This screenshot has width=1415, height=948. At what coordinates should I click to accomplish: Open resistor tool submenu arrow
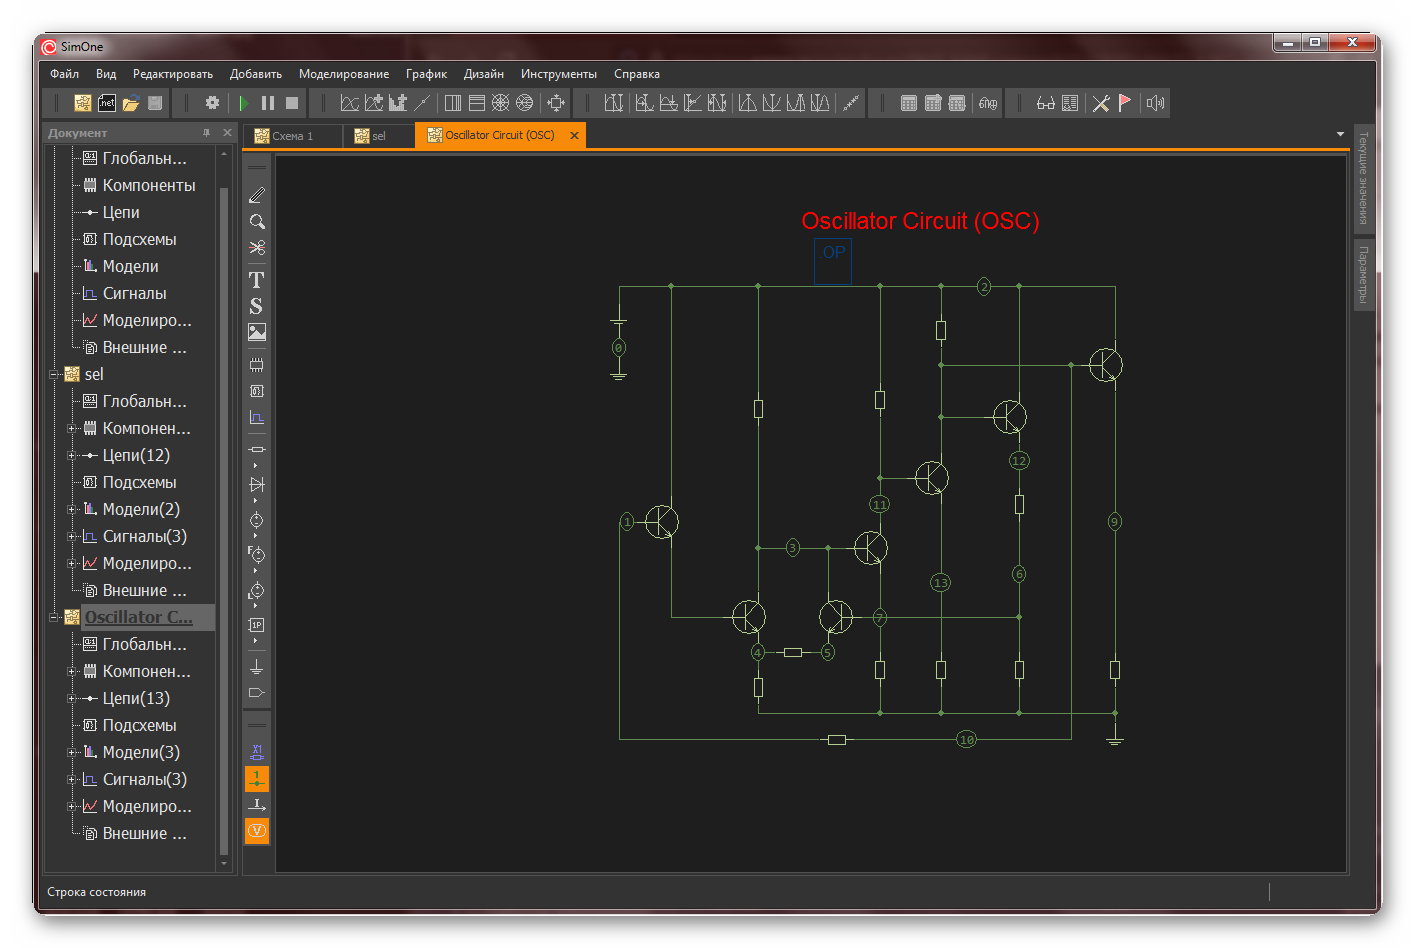tap(256, 465)
